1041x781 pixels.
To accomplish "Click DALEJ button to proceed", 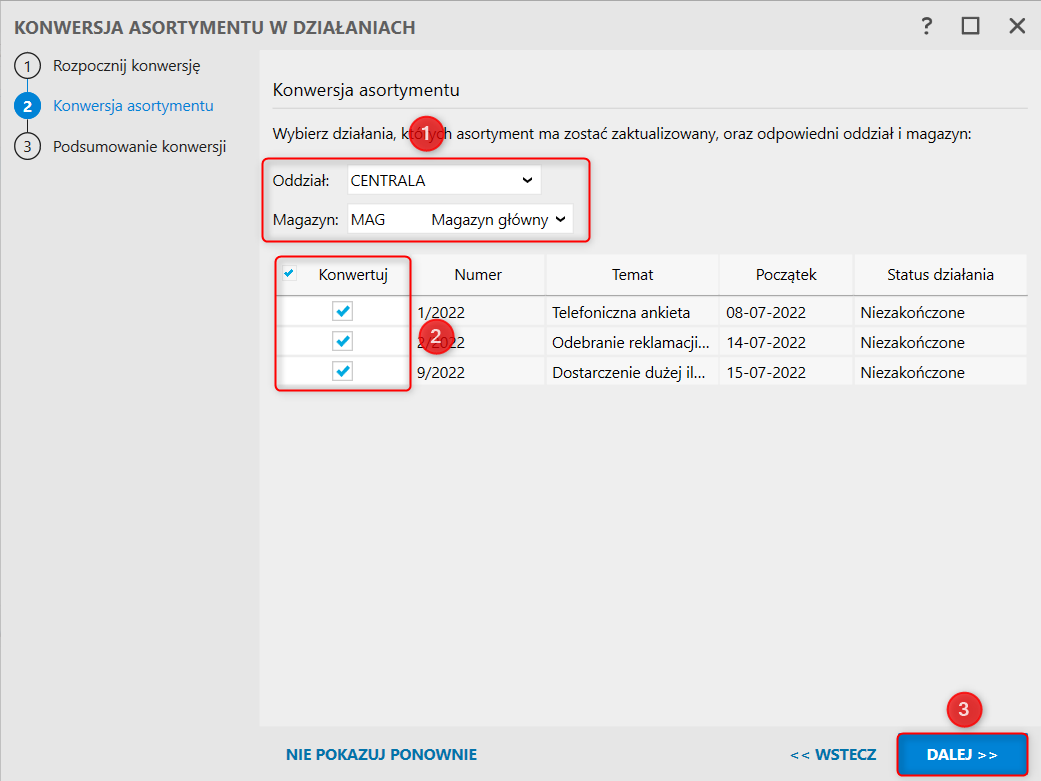I will [961, 755].
